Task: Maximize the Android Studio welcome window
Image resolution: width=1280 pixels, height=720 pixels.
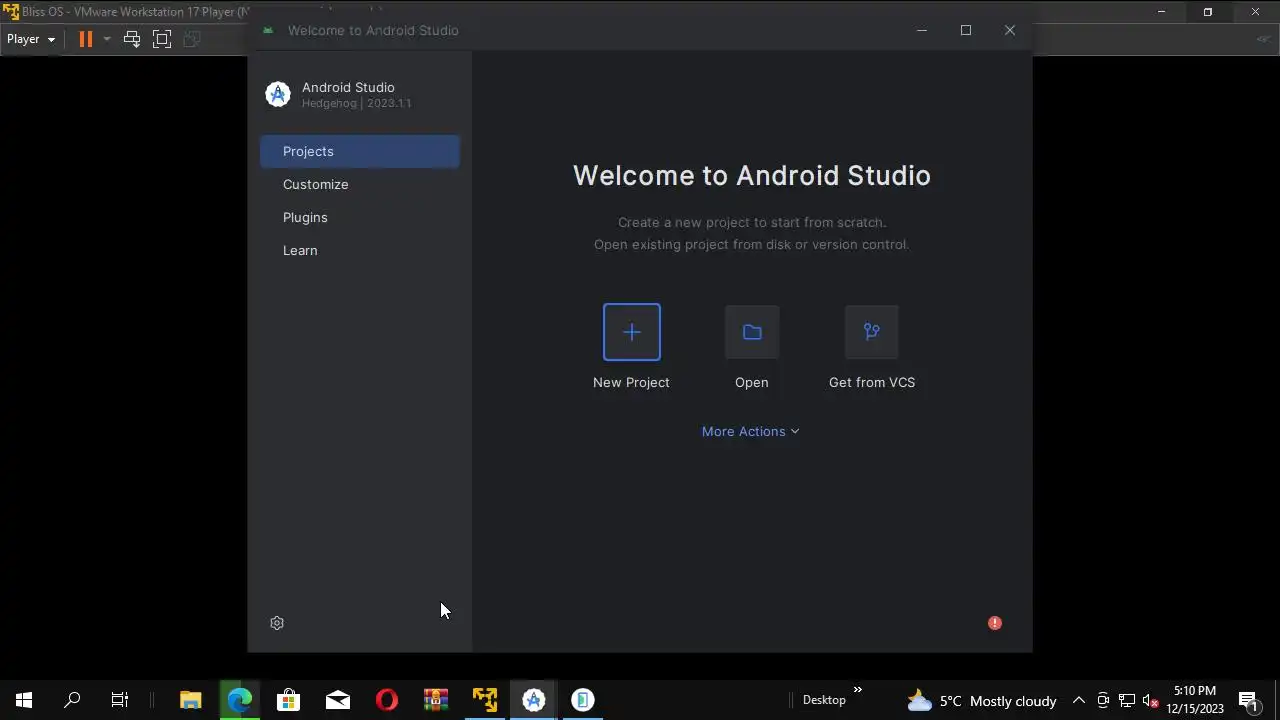Action: 966,30
